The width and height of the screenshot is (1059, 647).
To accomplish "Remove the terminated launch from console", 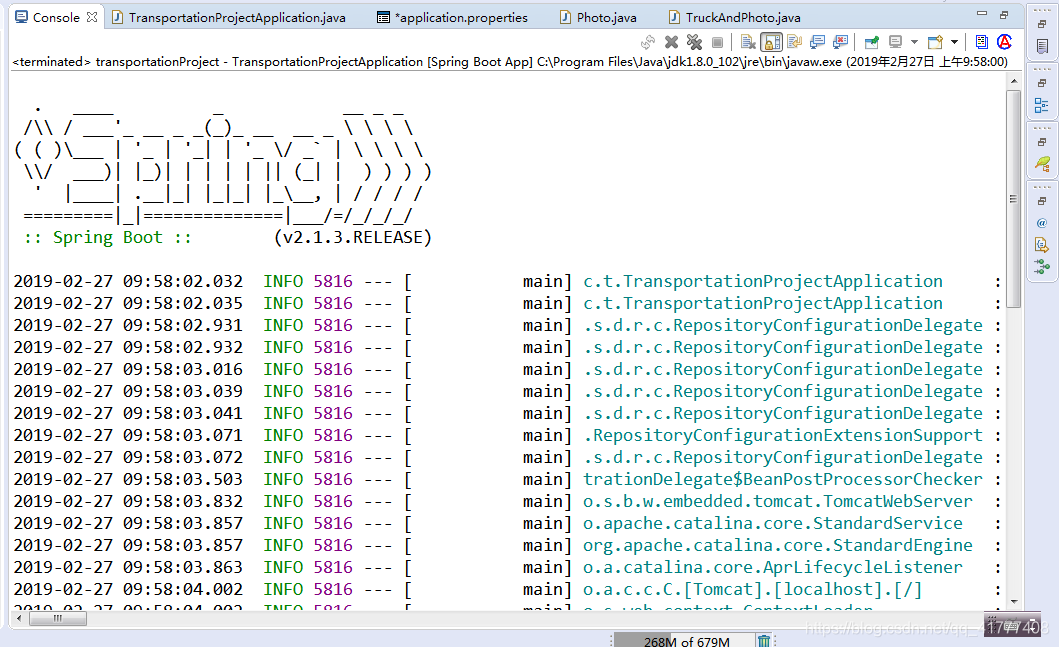I will tap(671, 43).
